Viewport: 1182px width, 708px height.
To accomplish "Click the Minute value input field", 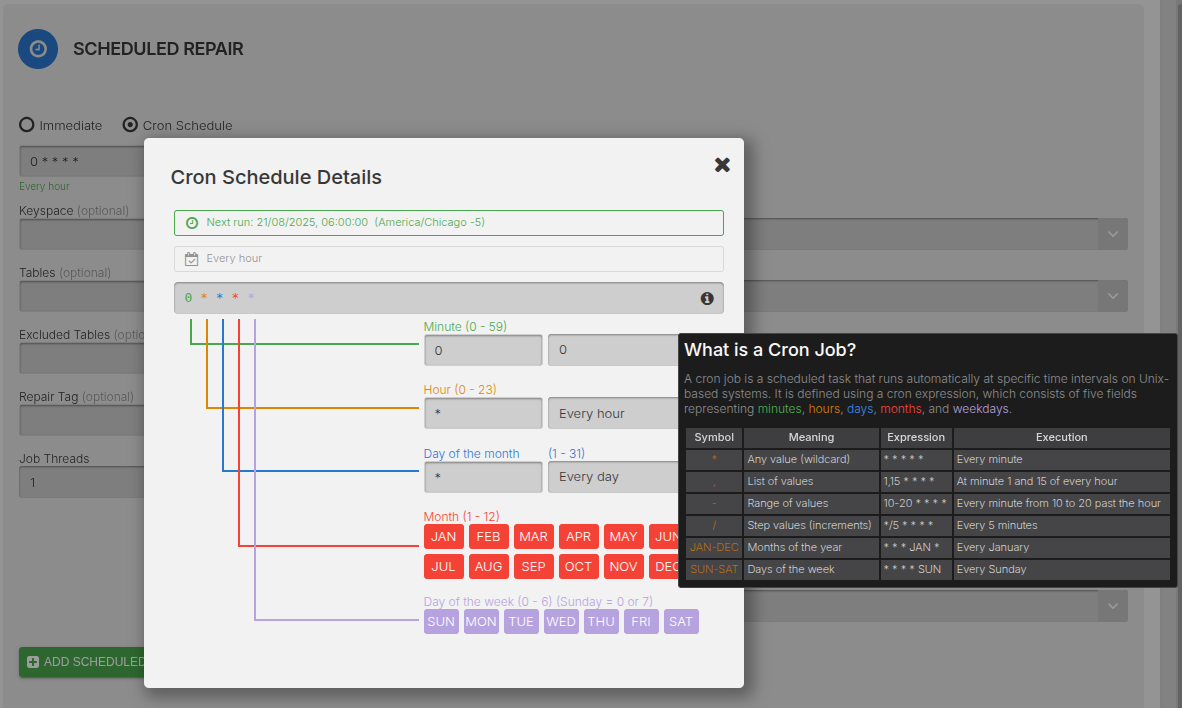I will coord(483,351).
